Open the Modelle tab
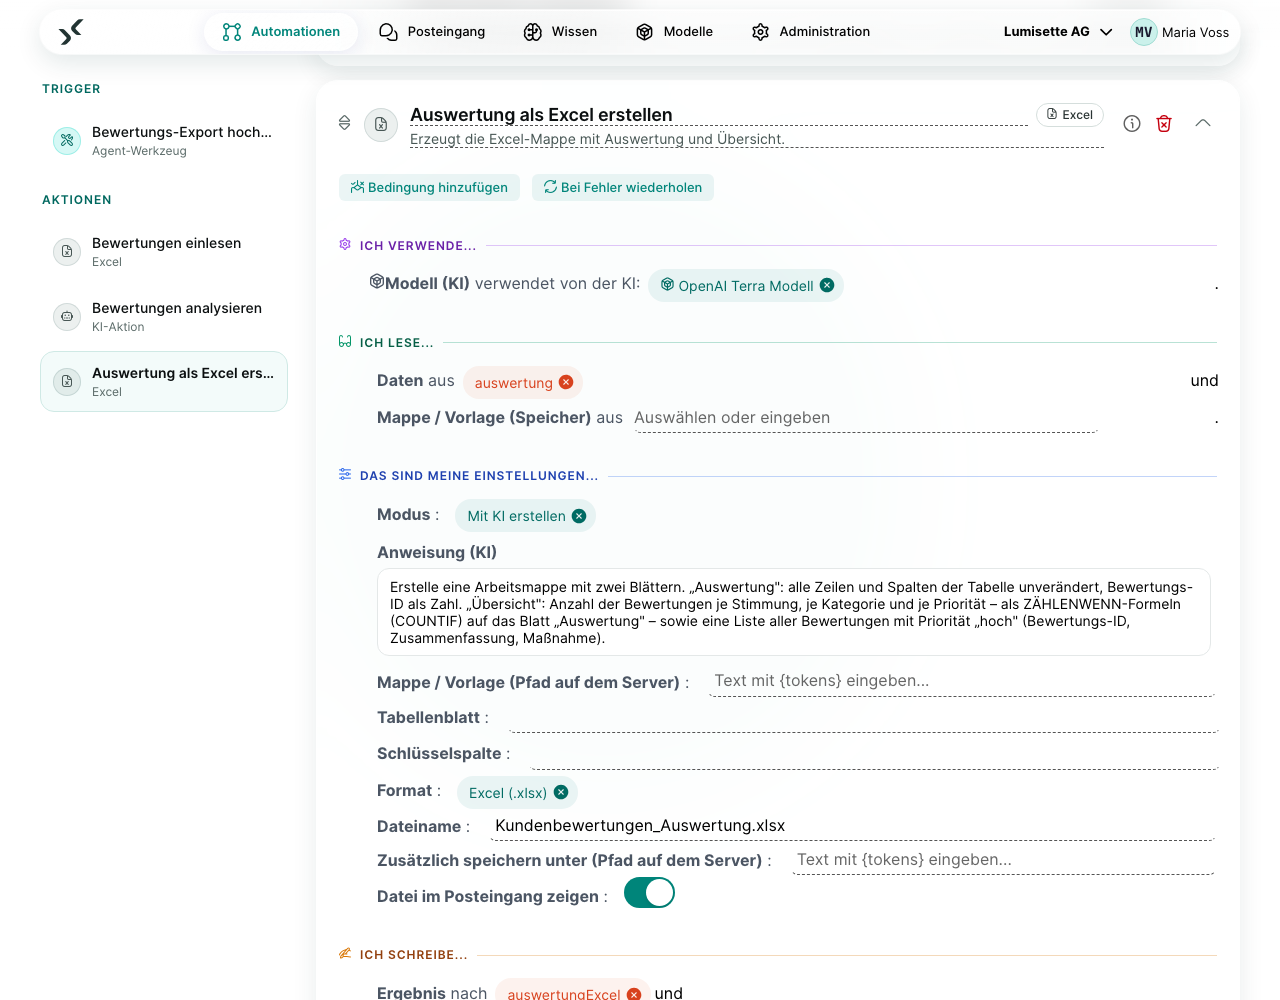The height and width of the screenshot is (1000, 1280). click(674, 32)
